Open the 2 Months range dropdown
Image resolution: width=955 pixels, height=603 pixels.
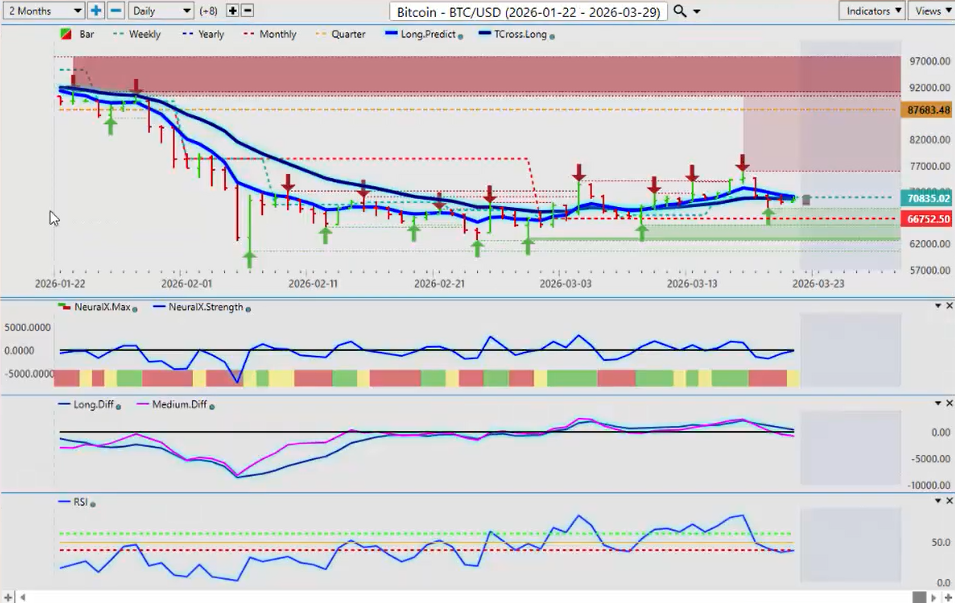click(43, 11)
